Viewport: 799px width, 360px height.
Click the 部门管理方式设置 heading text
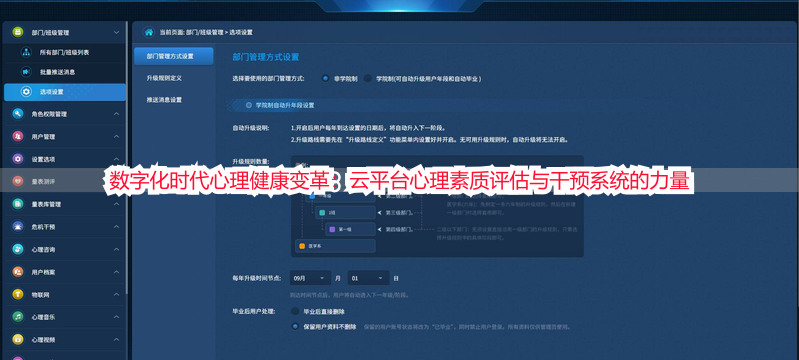[x=265, y=57]
